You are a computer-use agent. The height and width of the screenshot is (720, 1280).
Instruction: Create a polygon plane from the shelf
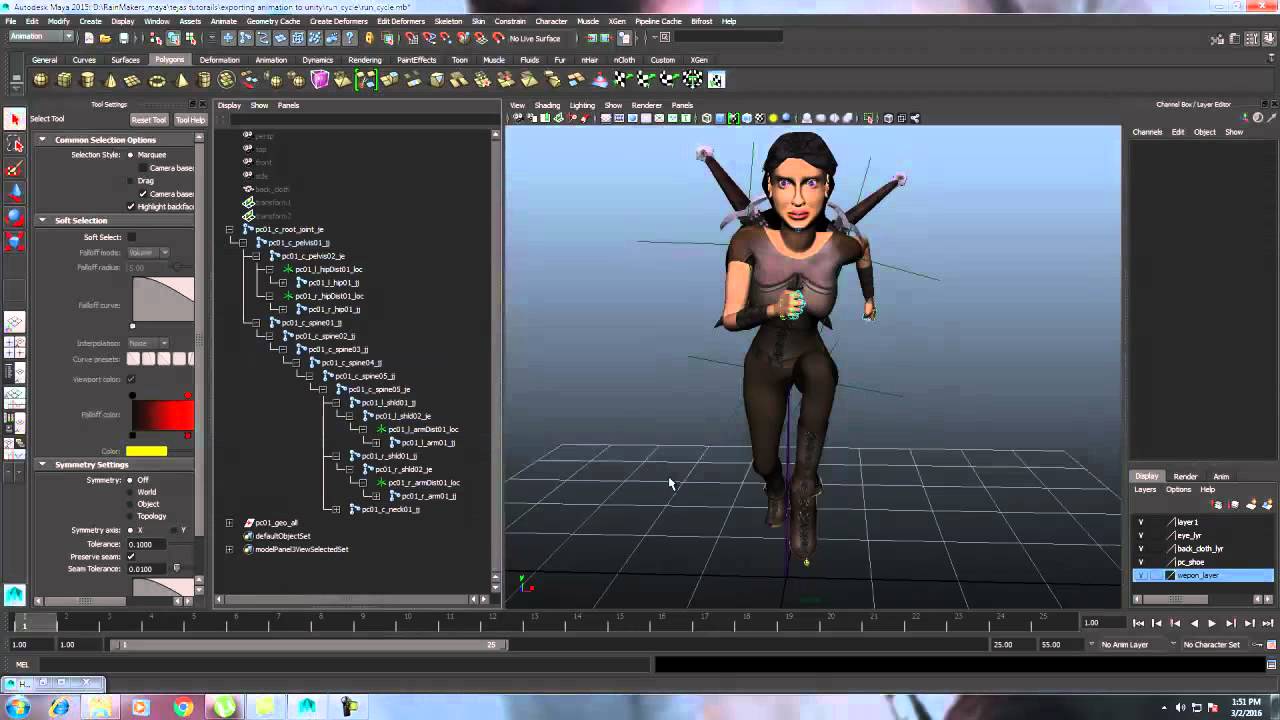pos(133,80)
